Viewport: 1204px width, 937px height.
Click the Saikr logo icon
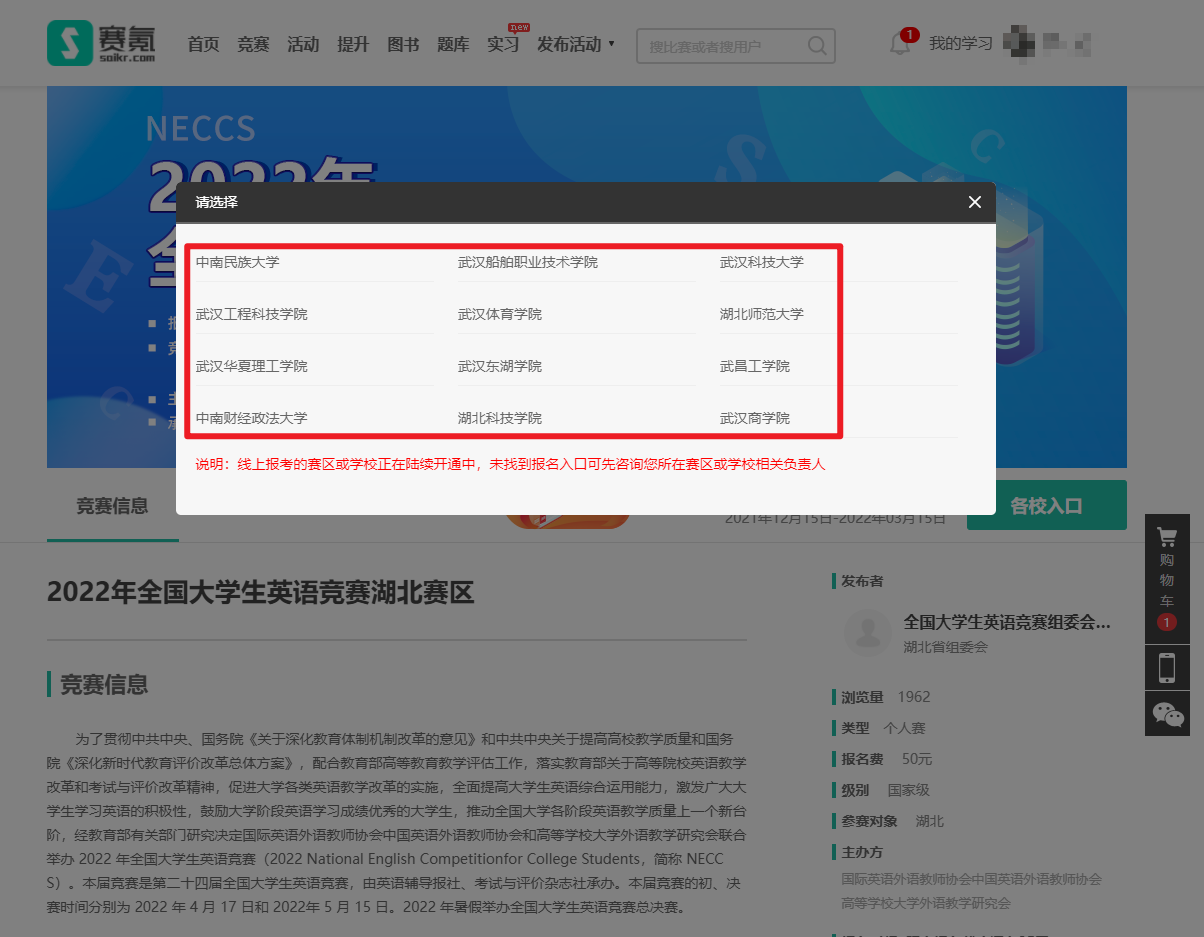coord(69,44)
